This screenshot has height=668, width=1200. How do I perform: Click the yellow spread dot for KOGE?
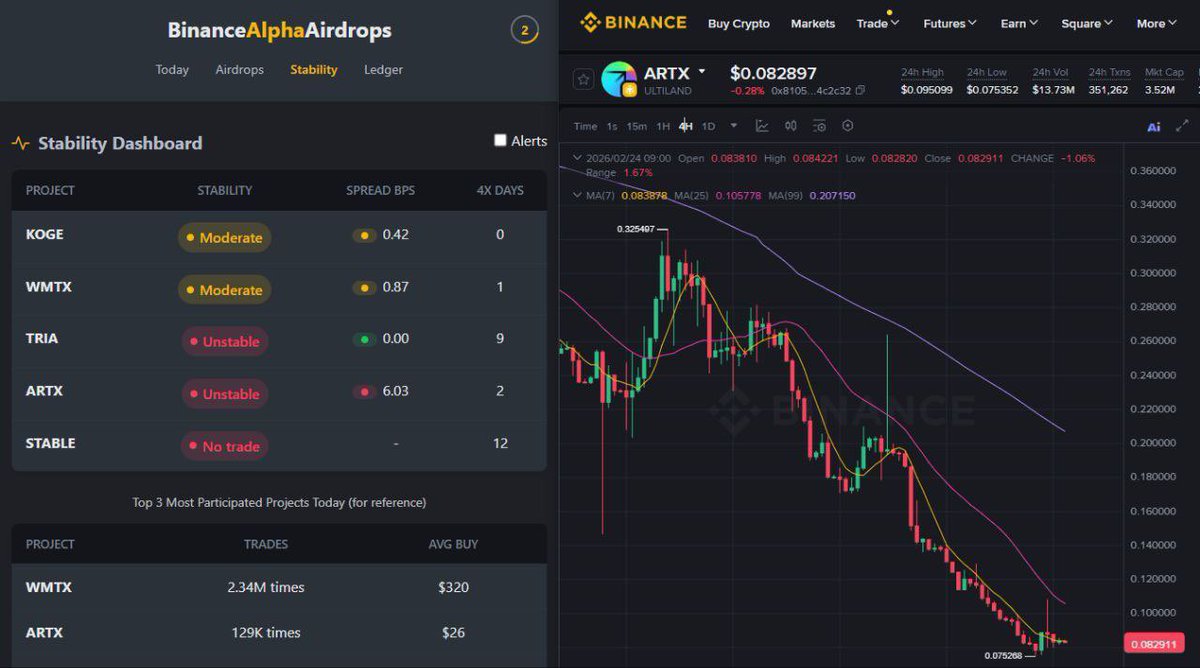(x=364, y=236)
